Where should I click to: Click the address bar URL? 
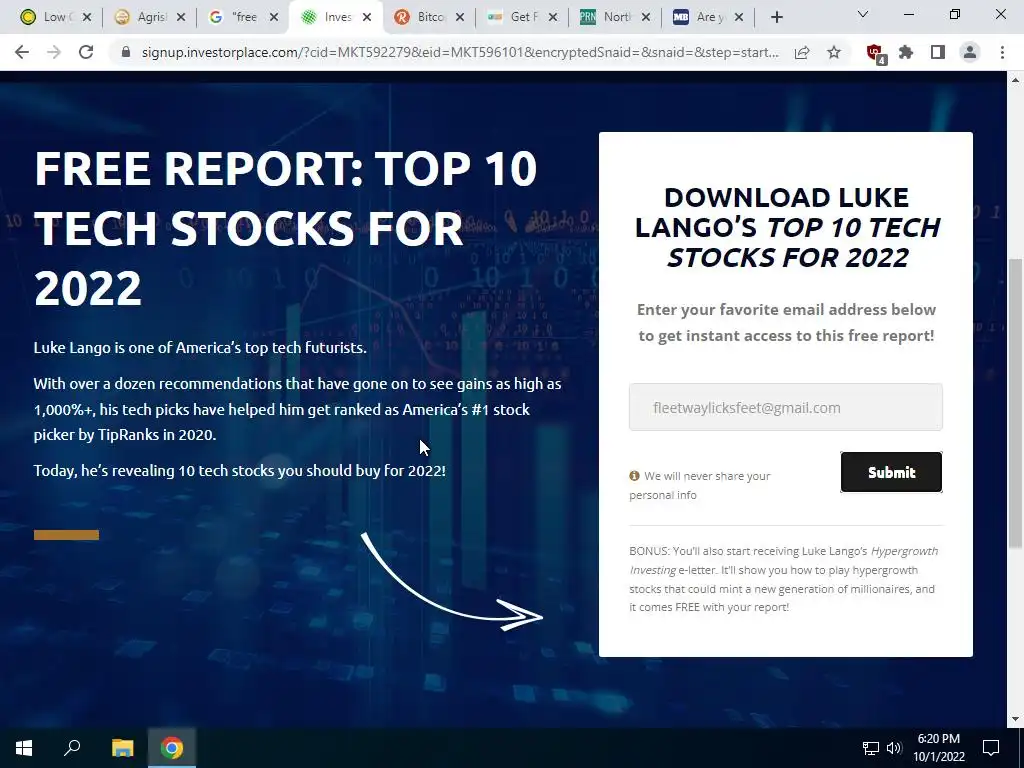pyautogui.click(x=460, y=52)
